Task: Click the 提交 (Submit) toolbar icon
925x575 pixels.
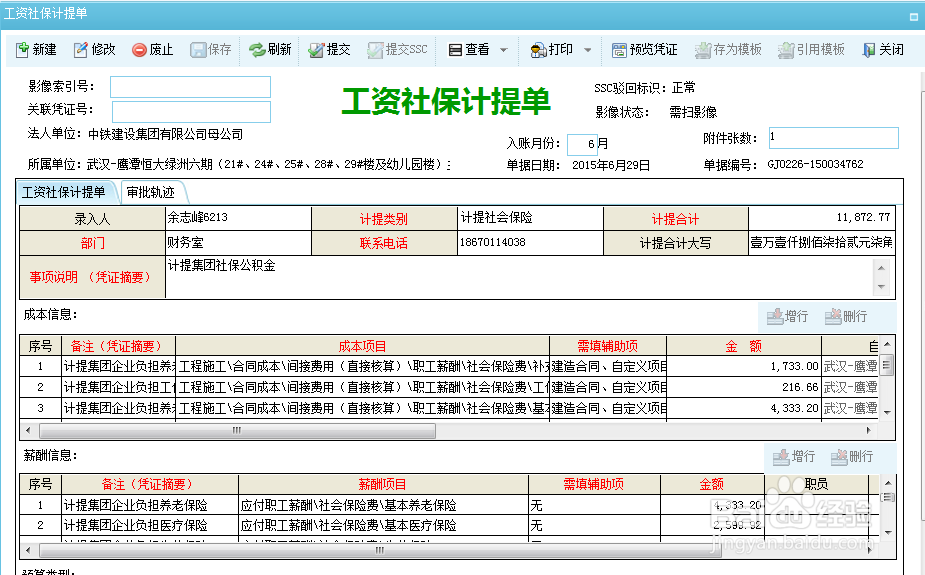Action: point(316,50)
